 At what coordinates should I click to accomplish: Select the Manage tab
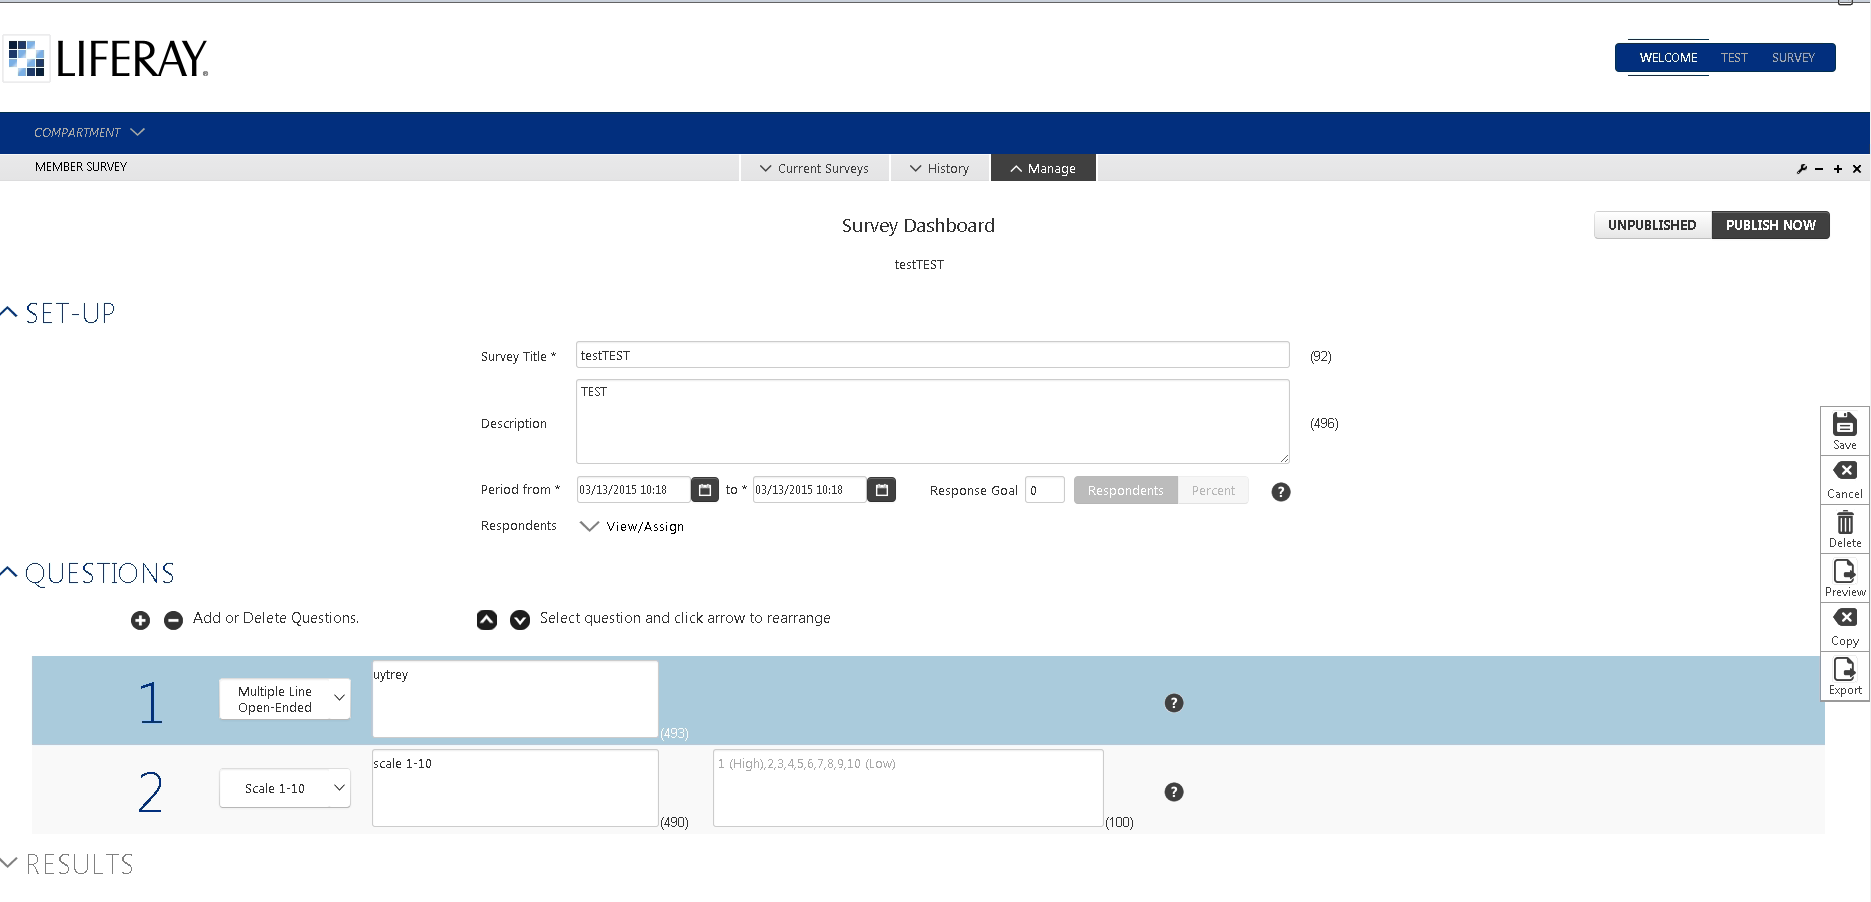[x=1043, y=168]
